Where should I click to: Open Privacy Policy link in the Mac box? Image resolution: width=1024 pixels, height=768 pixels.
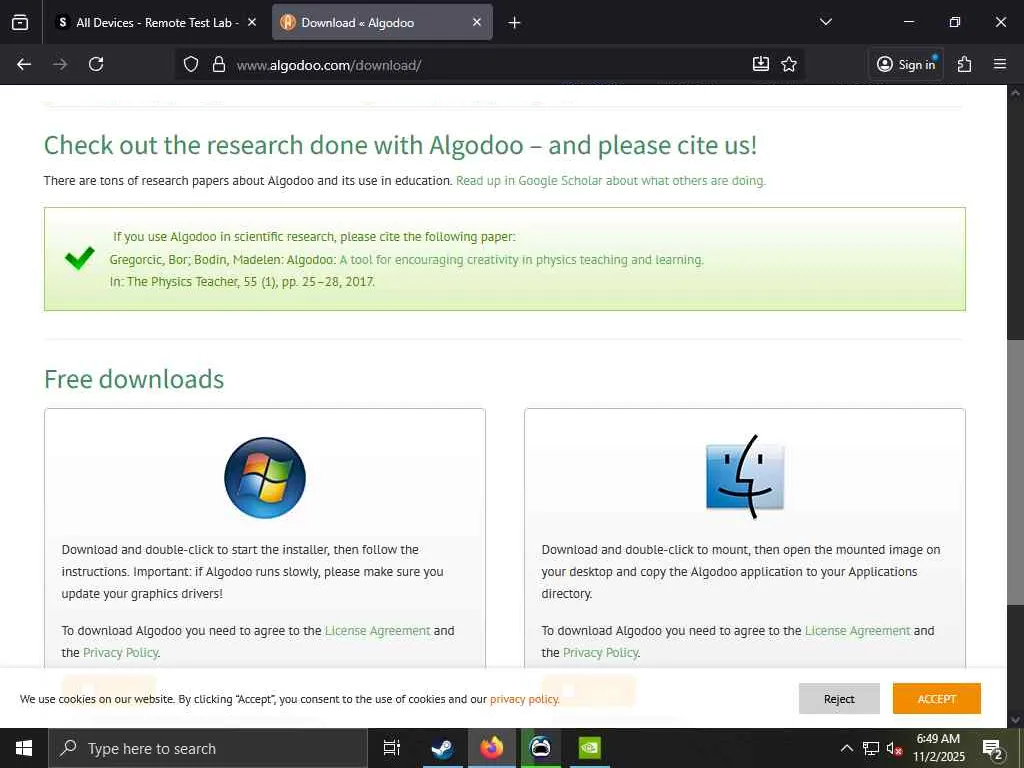coord(601,652)
